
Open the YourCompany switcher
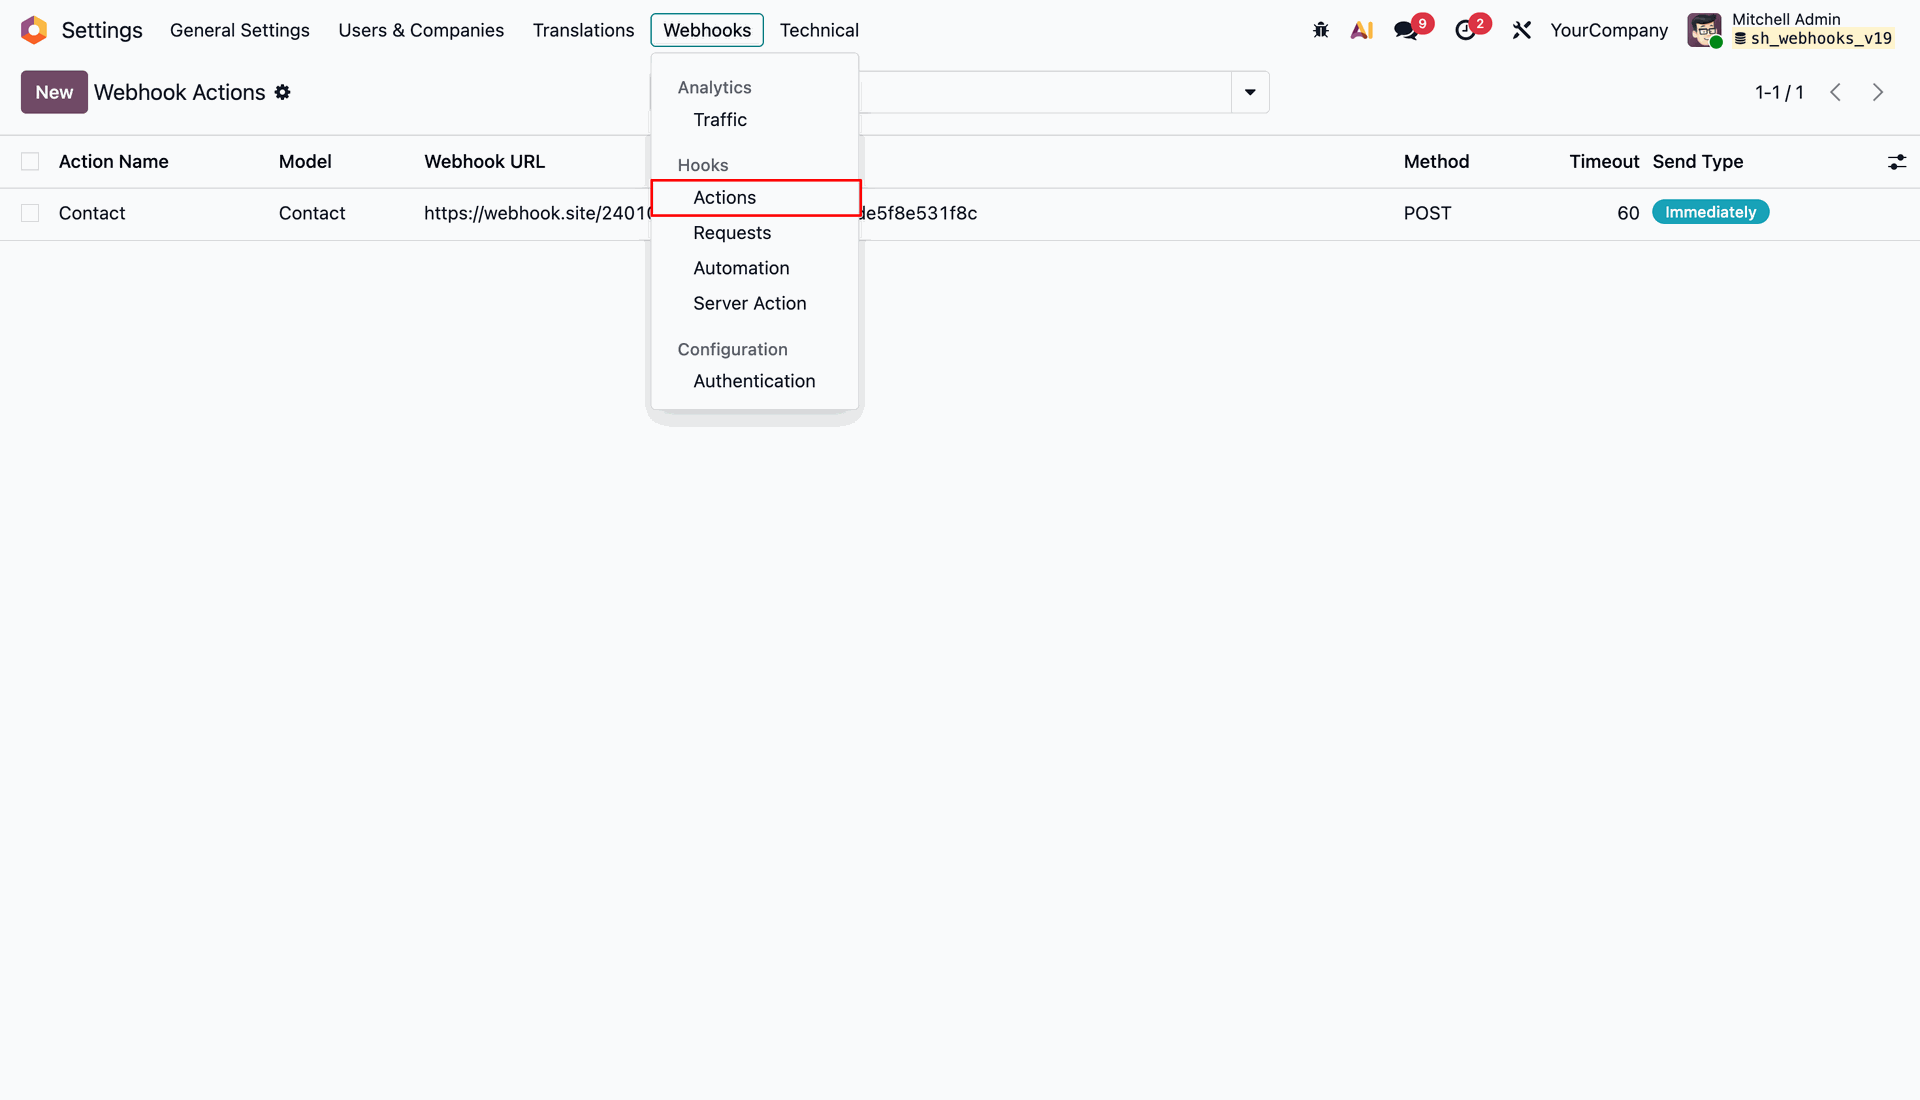click(x=1609, y=30)
